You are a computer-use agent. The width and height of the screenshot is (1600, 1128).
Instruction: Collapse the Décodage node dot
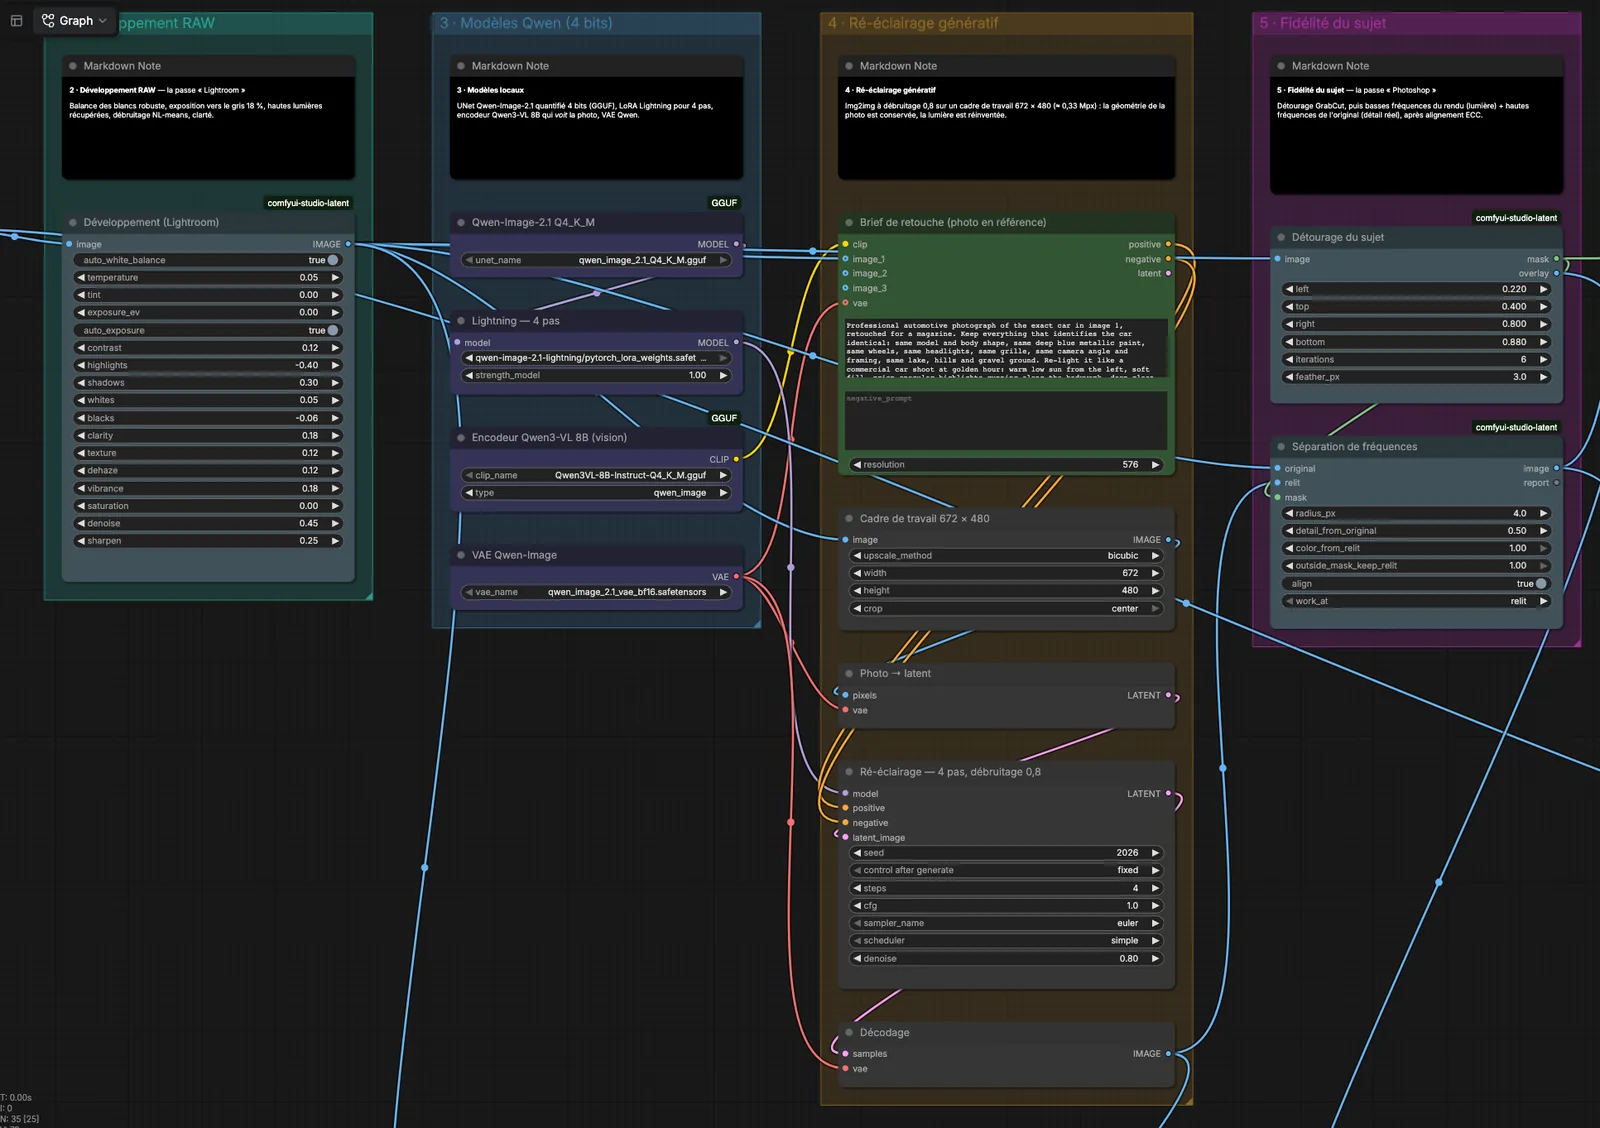[849, 1033]
